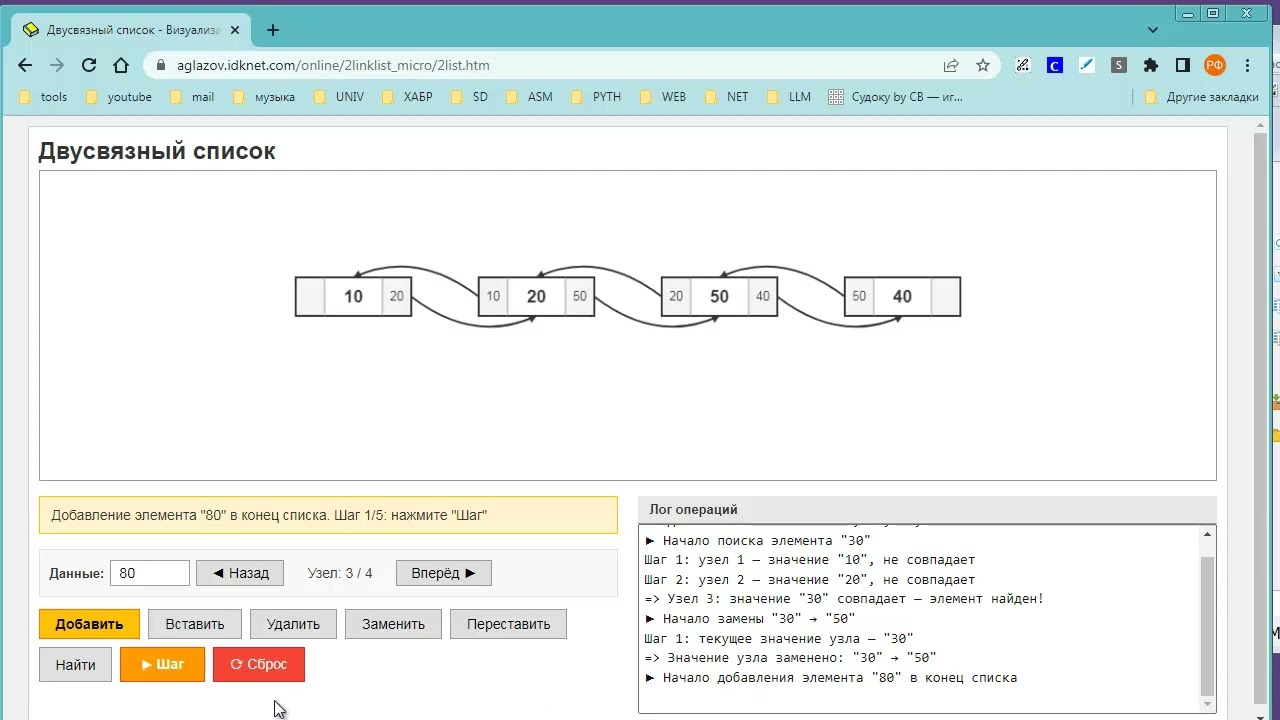Click the Вставить button
Image resolution: width=1280 pixels, height=720 pixels.
(x=195, y=624)
